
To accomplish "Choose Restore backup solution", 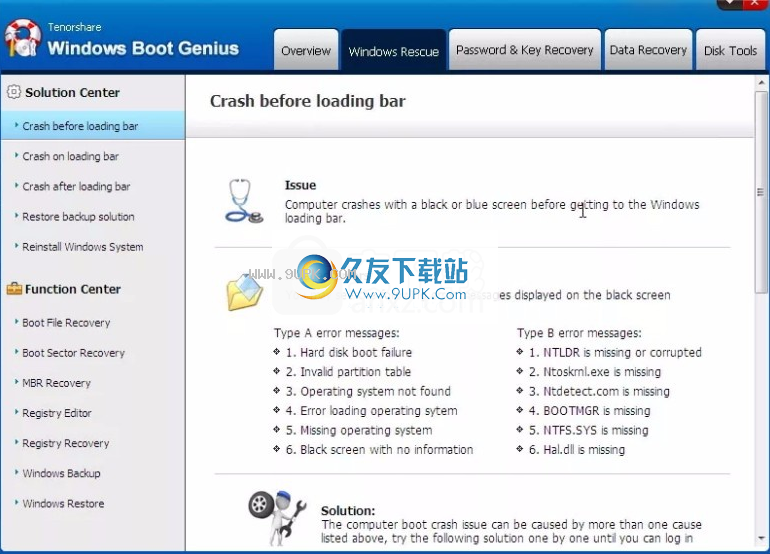I will click(78, 217).
